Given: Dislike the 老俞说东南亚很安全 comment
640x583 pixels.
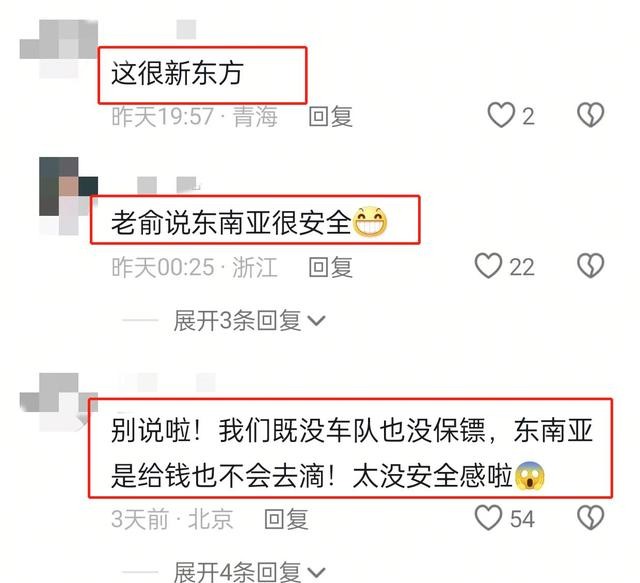Looking at the screenshot, I should click(x=590, y=266).
